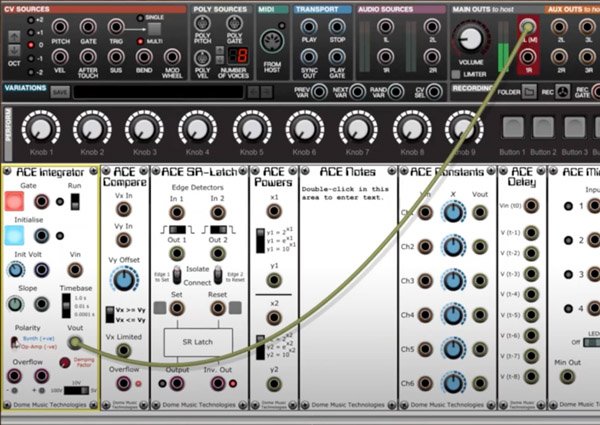Screen dimensions: 600x425
Task: Click the VEL CV source jack
Action: (x=60, y=57)
